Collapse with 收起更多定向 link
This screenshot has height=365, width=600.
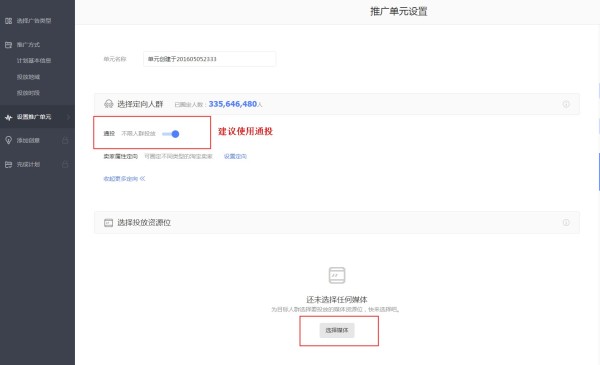(x=124, y=179)
